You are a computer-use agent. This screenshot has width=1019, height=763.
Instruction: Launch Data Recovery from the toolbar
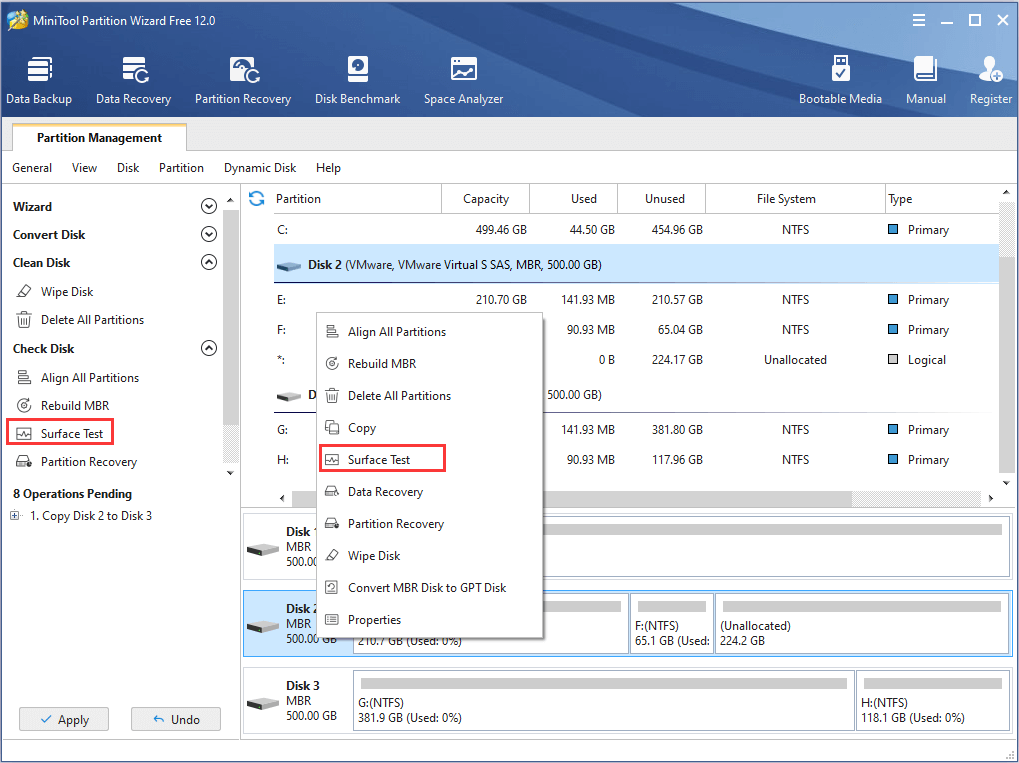(x=134, y=81)
